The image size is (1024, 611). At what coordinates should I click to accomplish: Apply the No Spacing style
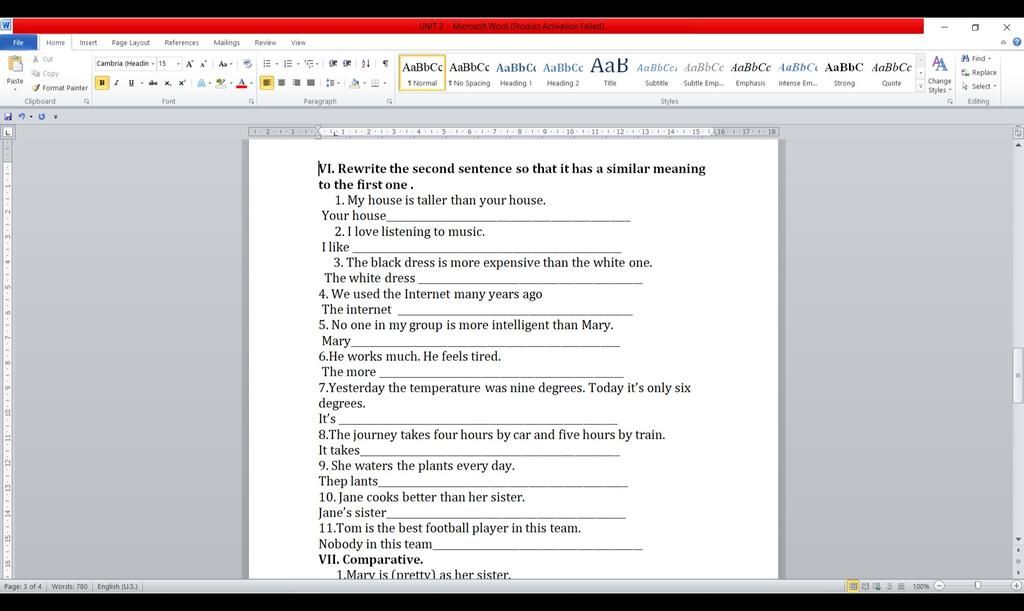point(469,73)
